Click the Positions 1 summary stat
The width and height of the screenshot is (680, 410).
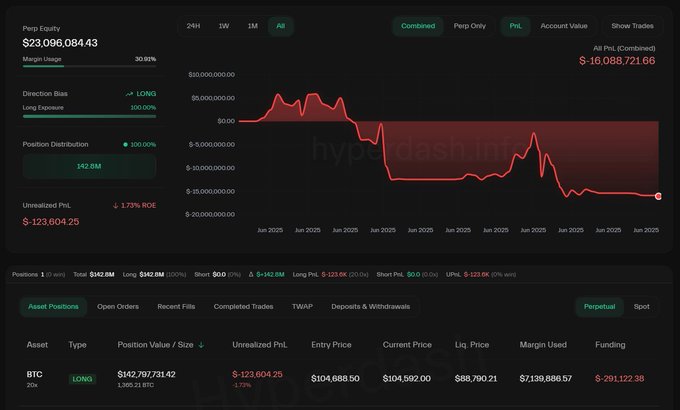click(39, 275)
